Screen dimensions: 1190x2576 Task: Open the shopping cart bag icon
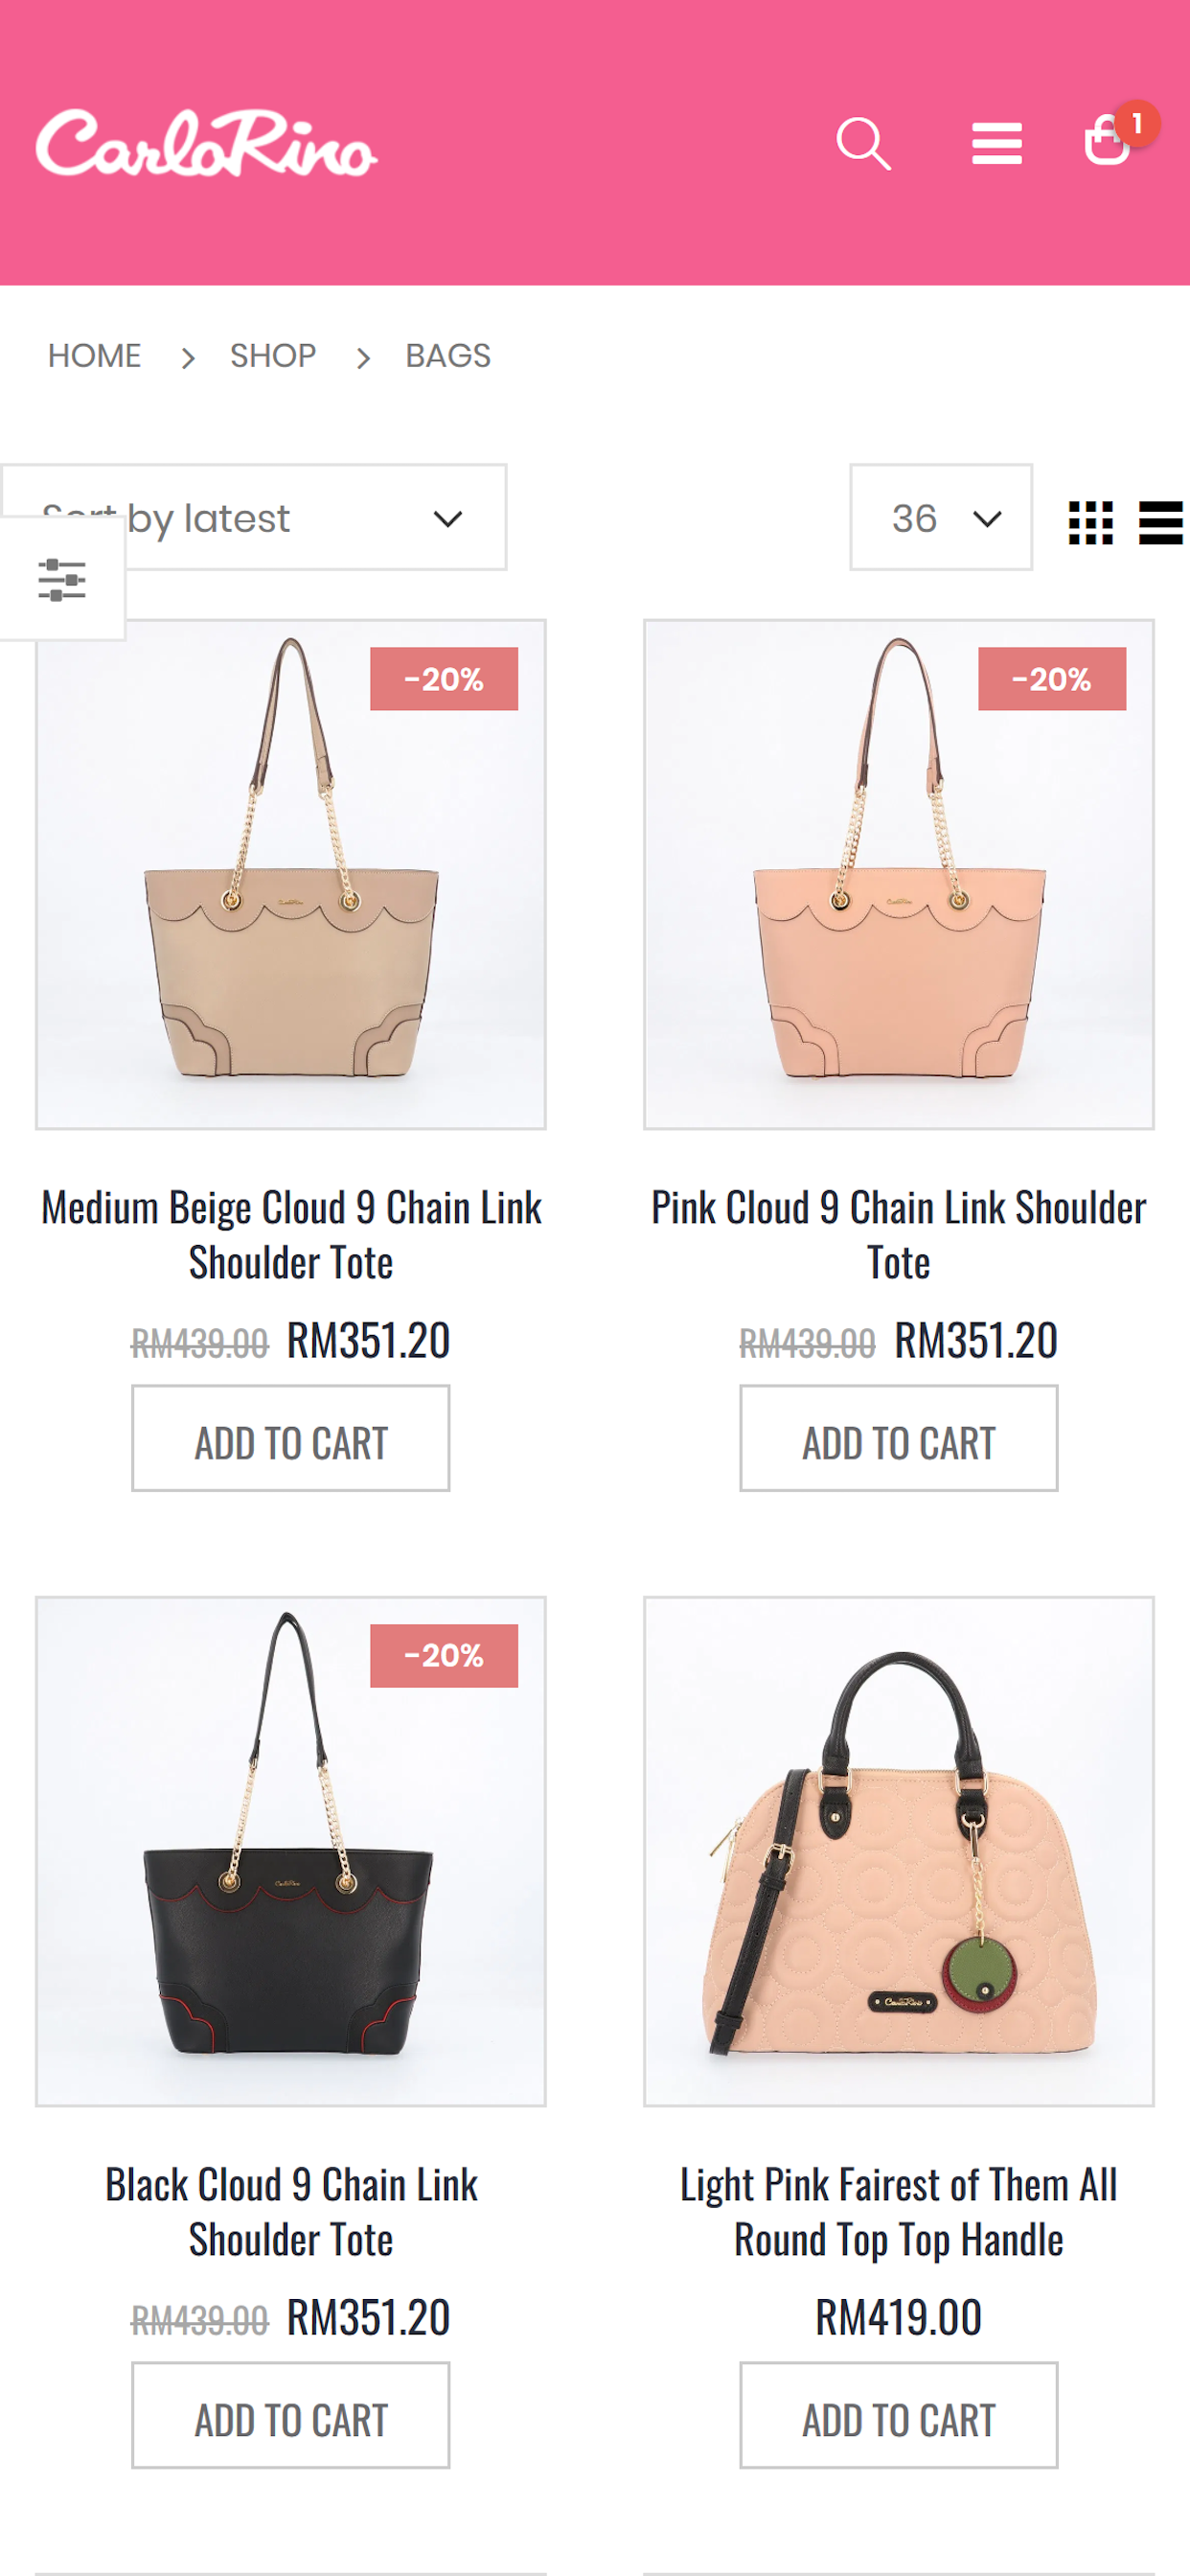click(1107, 139)
